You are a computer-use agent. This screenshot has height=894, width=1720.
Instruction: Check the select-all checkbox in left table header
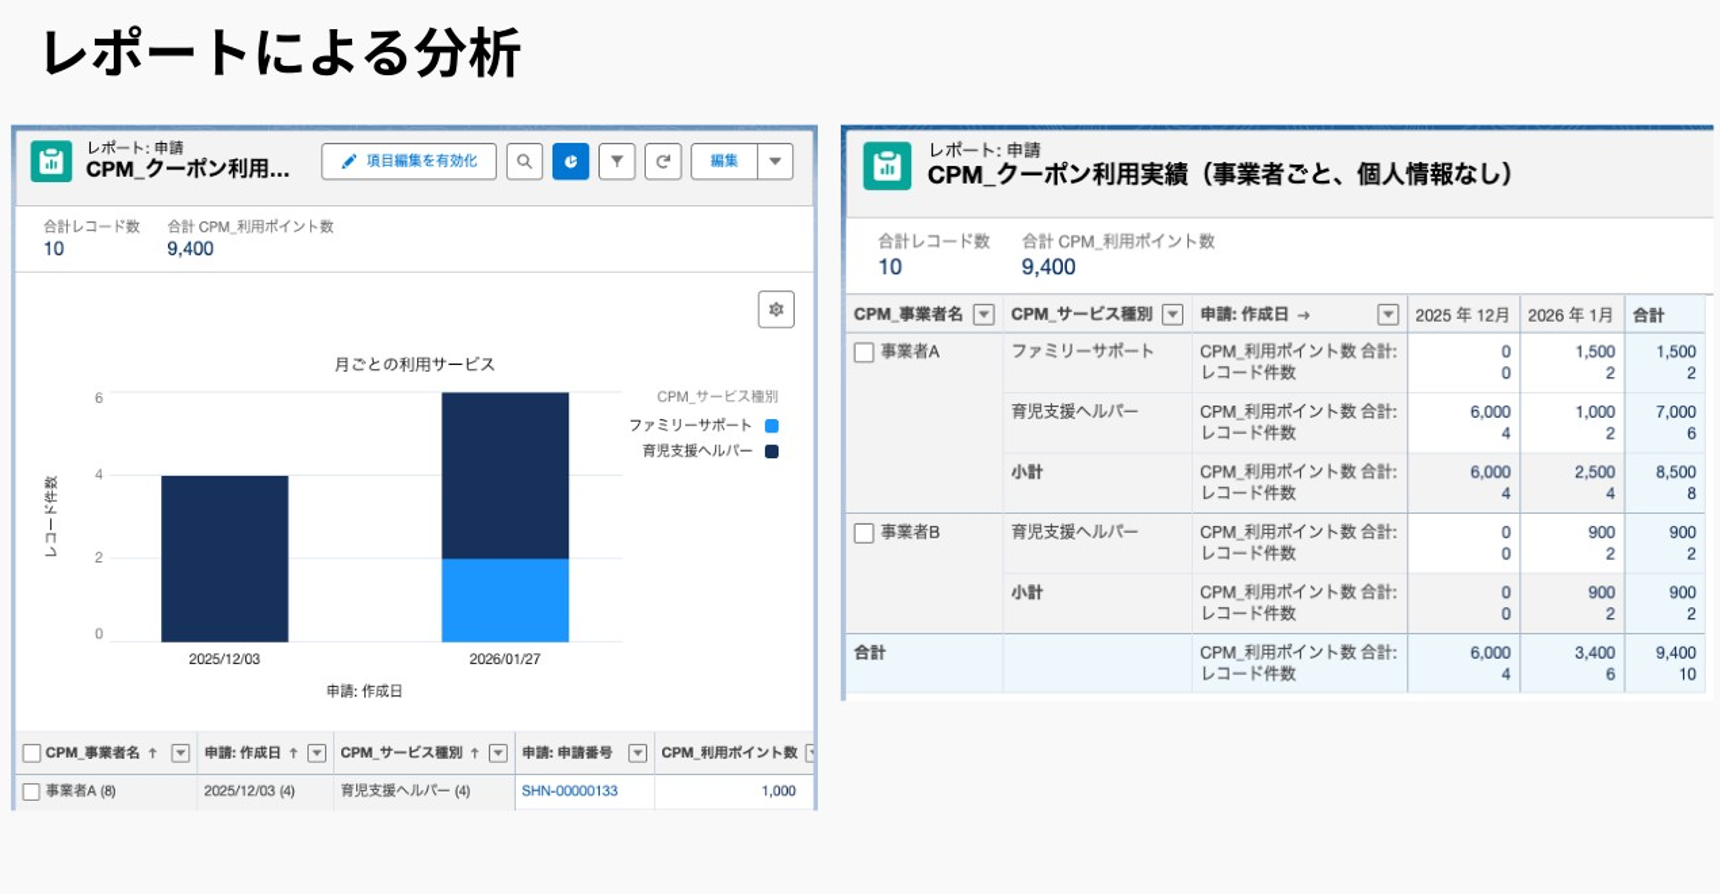tap(32, 753)
